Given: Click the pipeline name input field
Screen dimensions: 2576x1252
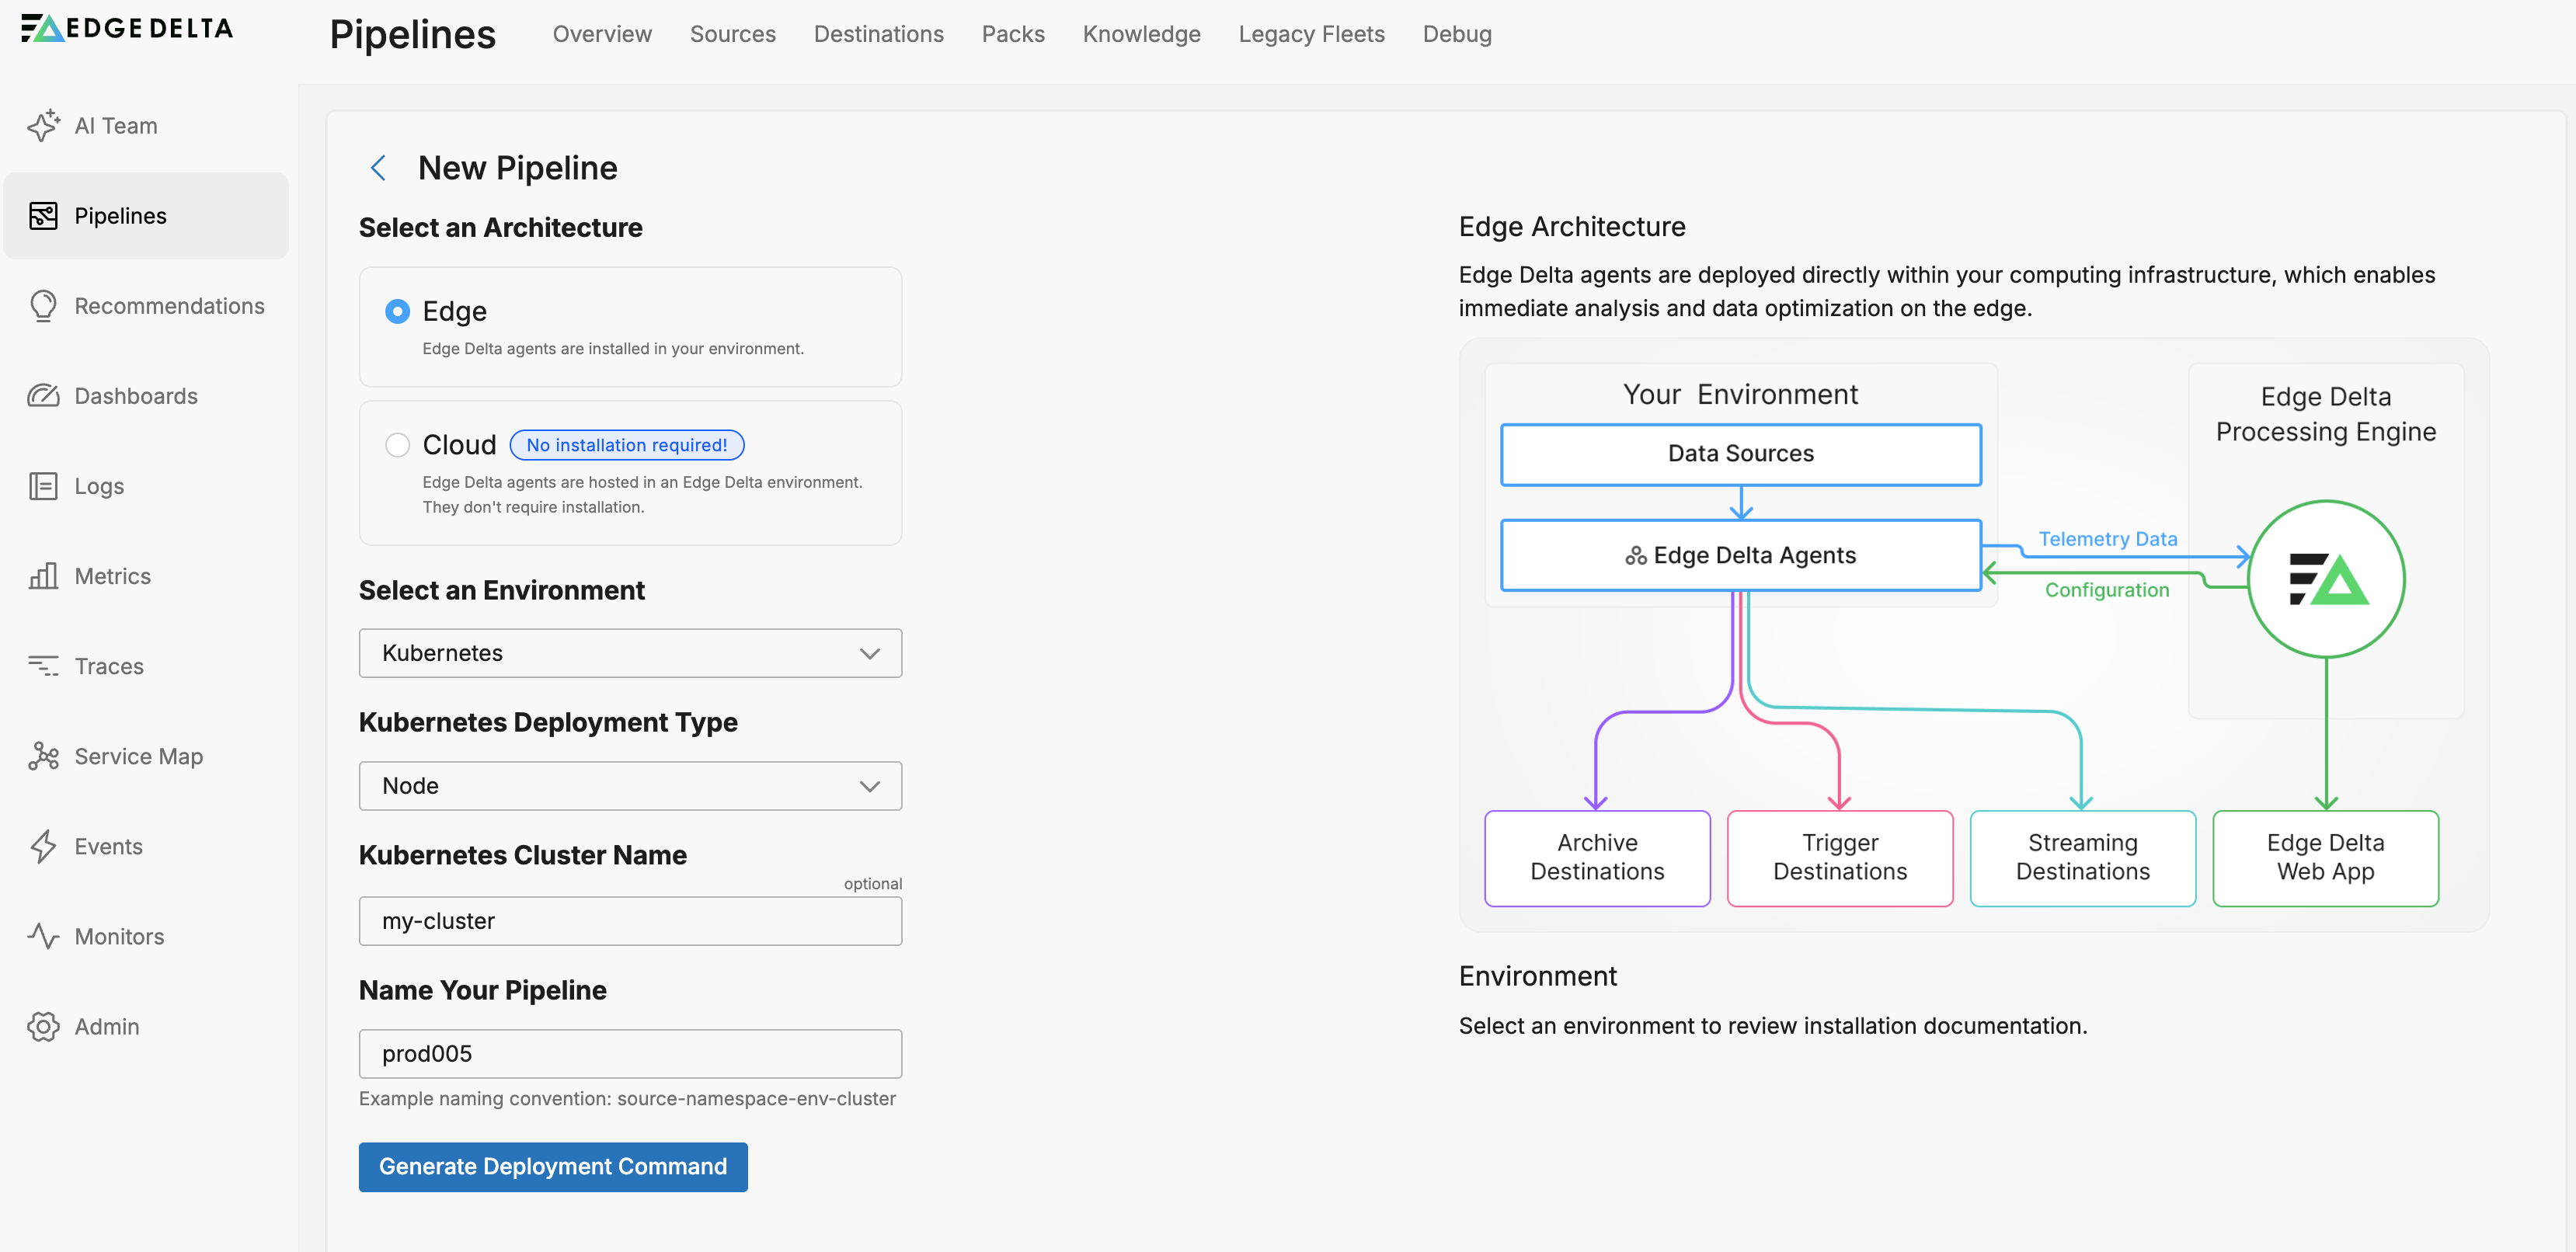Looking at the screenshot, I should 630,1054.
